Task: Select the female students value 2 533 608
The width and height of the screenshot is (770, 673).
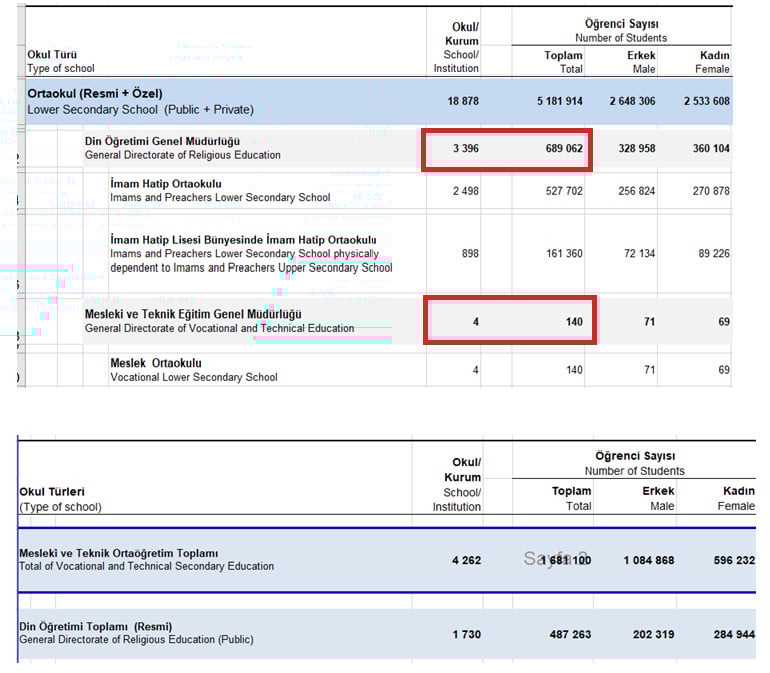Action: pos(706,101)
